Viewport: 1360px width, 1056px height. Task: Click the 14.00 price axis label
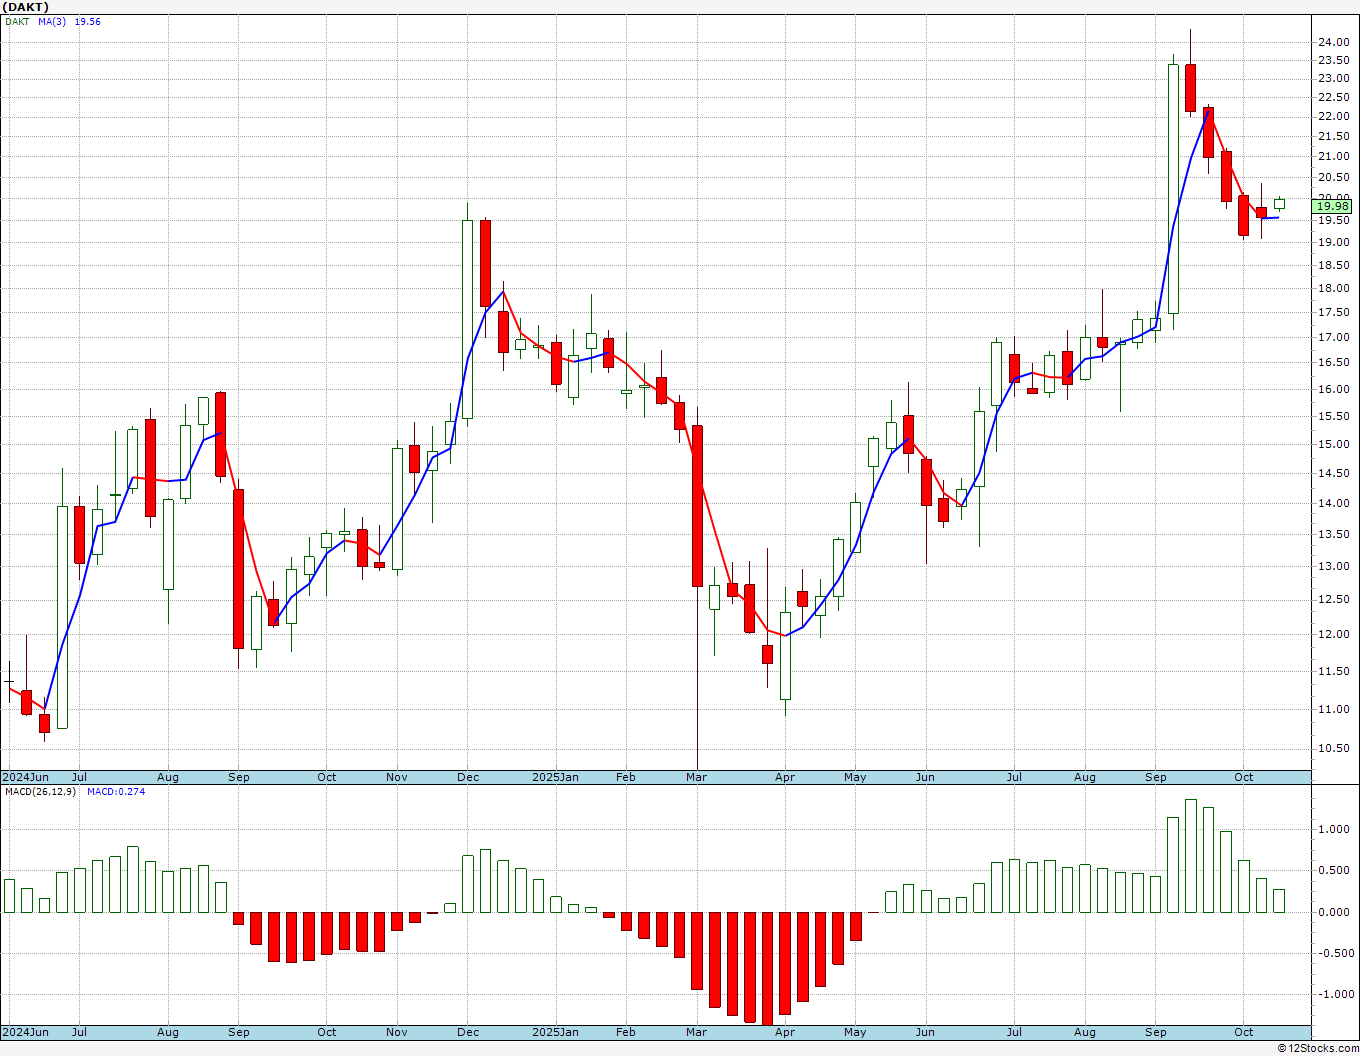coord(1333,503)
